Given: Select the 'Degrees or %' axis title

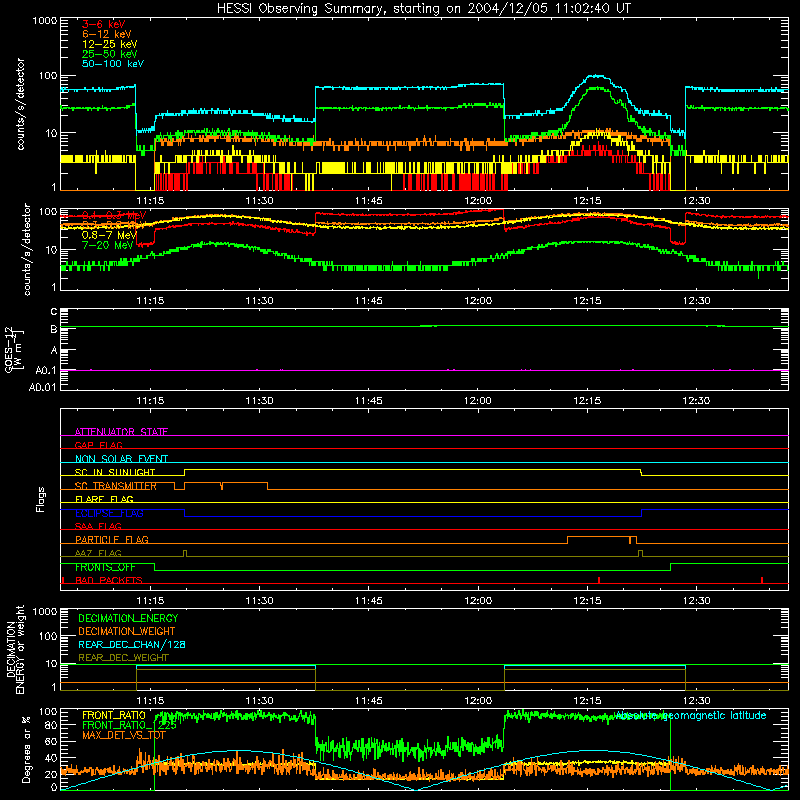Looking at the screenshot, I should 26,749.
